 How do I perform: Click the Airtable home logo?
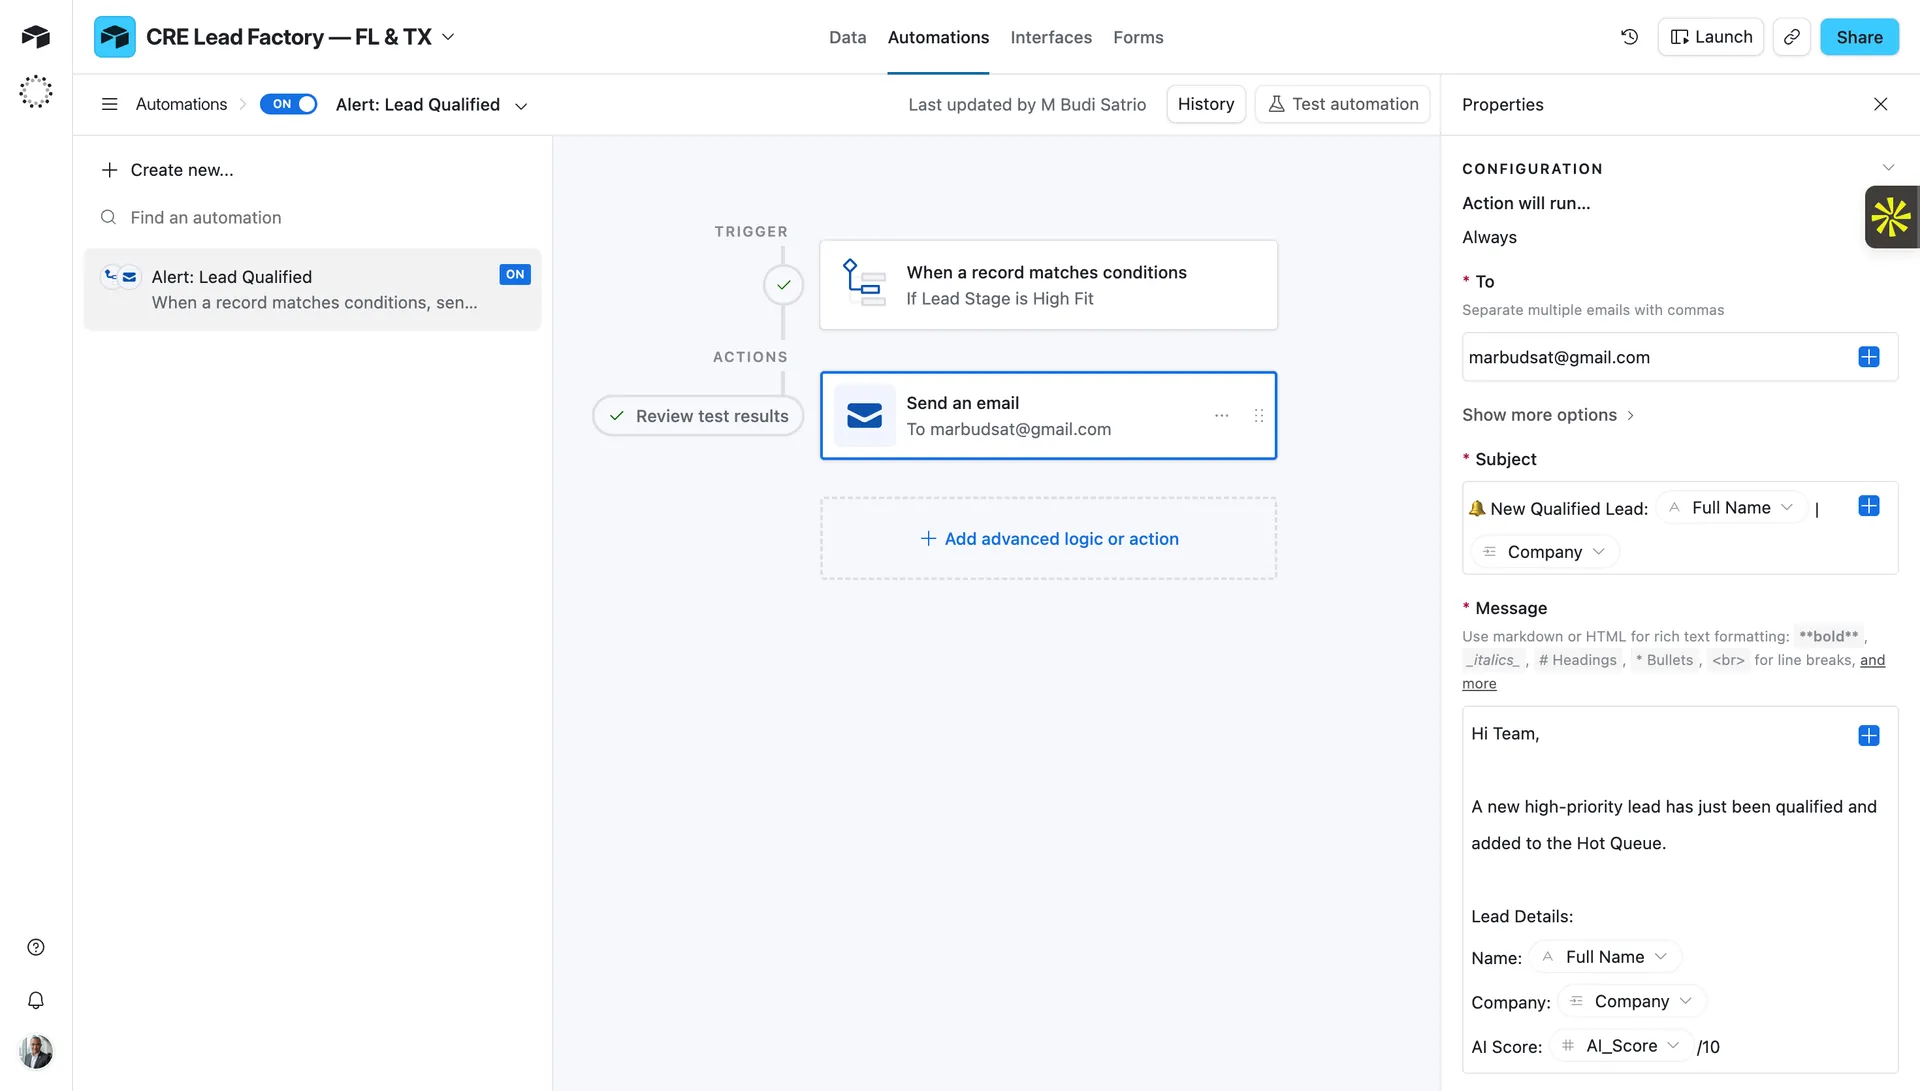(35, 36)
